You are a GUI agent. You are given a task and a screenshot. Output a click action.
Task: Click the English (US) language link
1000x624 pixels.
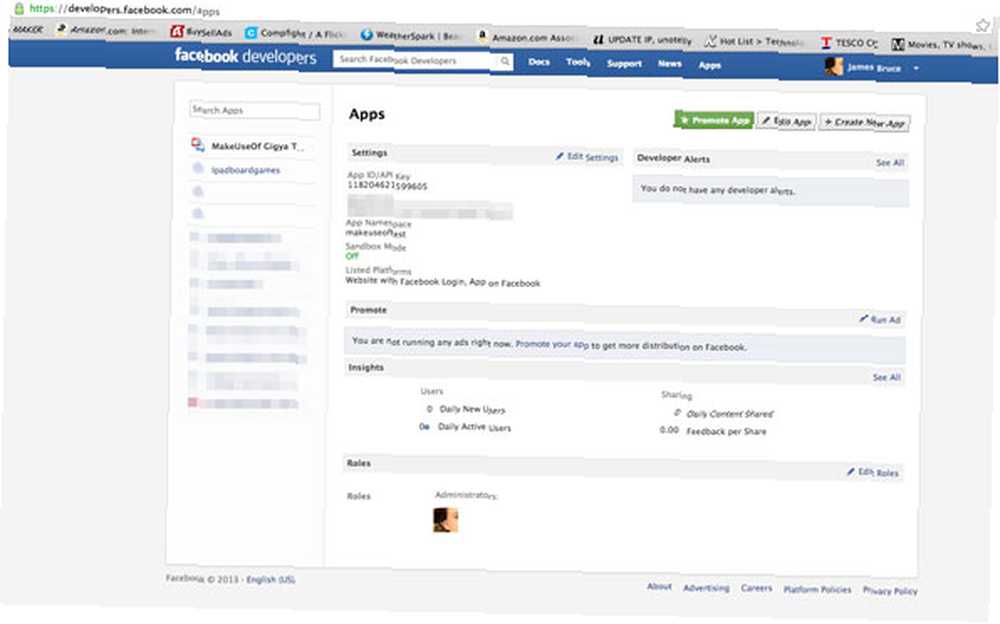point(270,579)
